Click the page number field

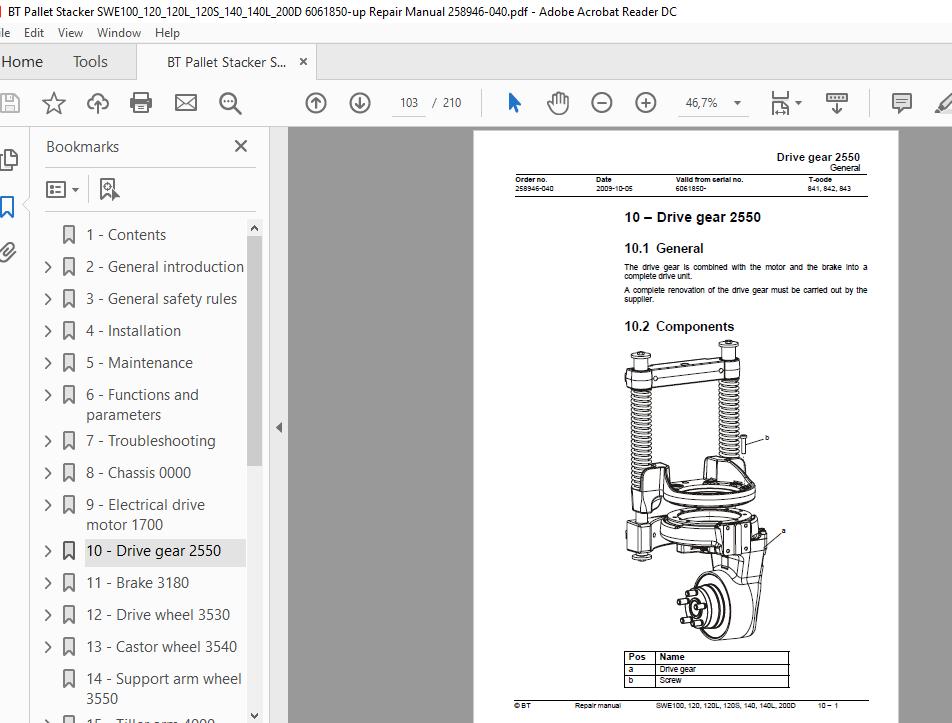coord(409,103)
